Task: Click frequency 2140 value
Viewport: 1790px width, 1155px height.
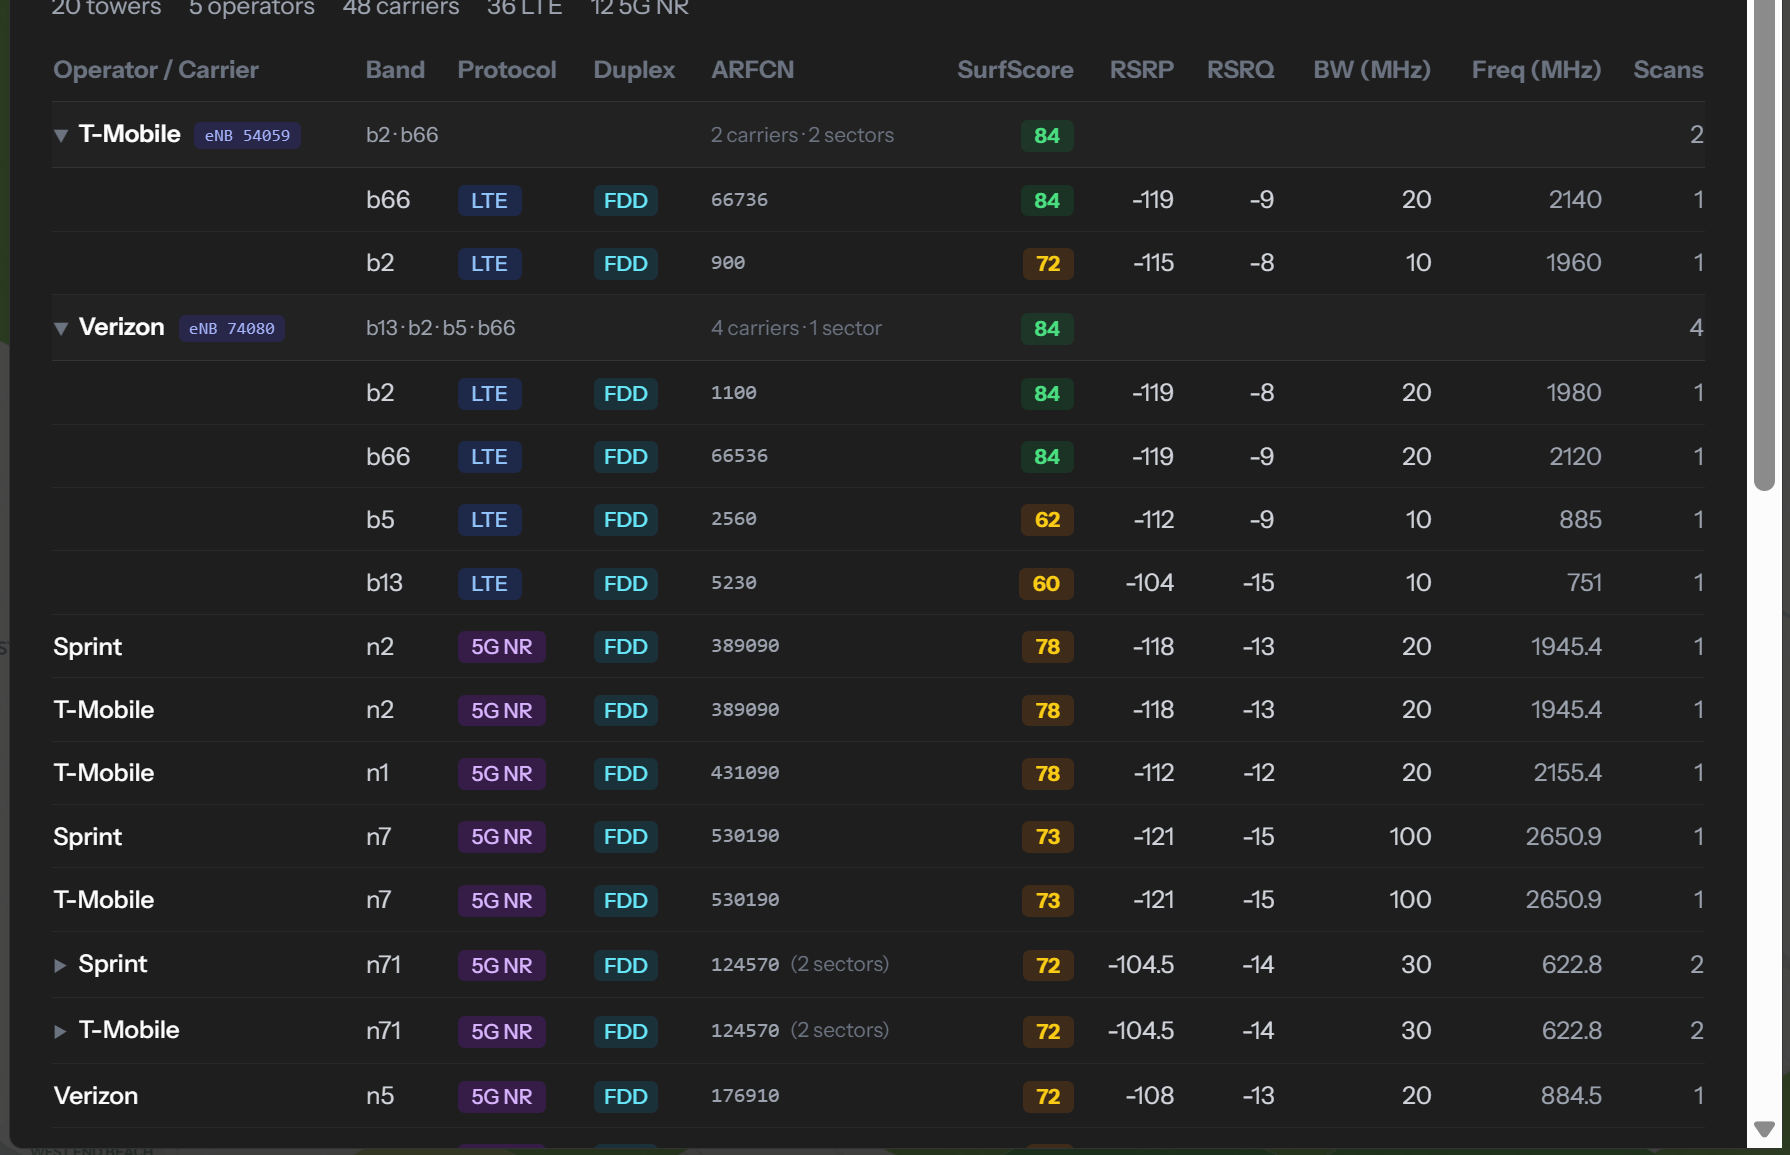Action: pyautogui.click(x=1575, y=200)
